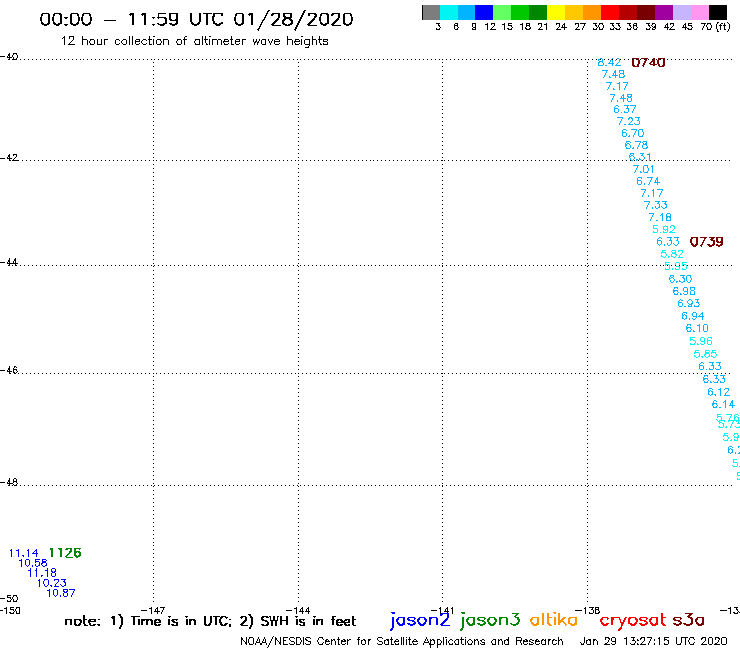Click the wave height 6.10
The image size is (740, 650).
pyautogui.click(x=697, y=329)
